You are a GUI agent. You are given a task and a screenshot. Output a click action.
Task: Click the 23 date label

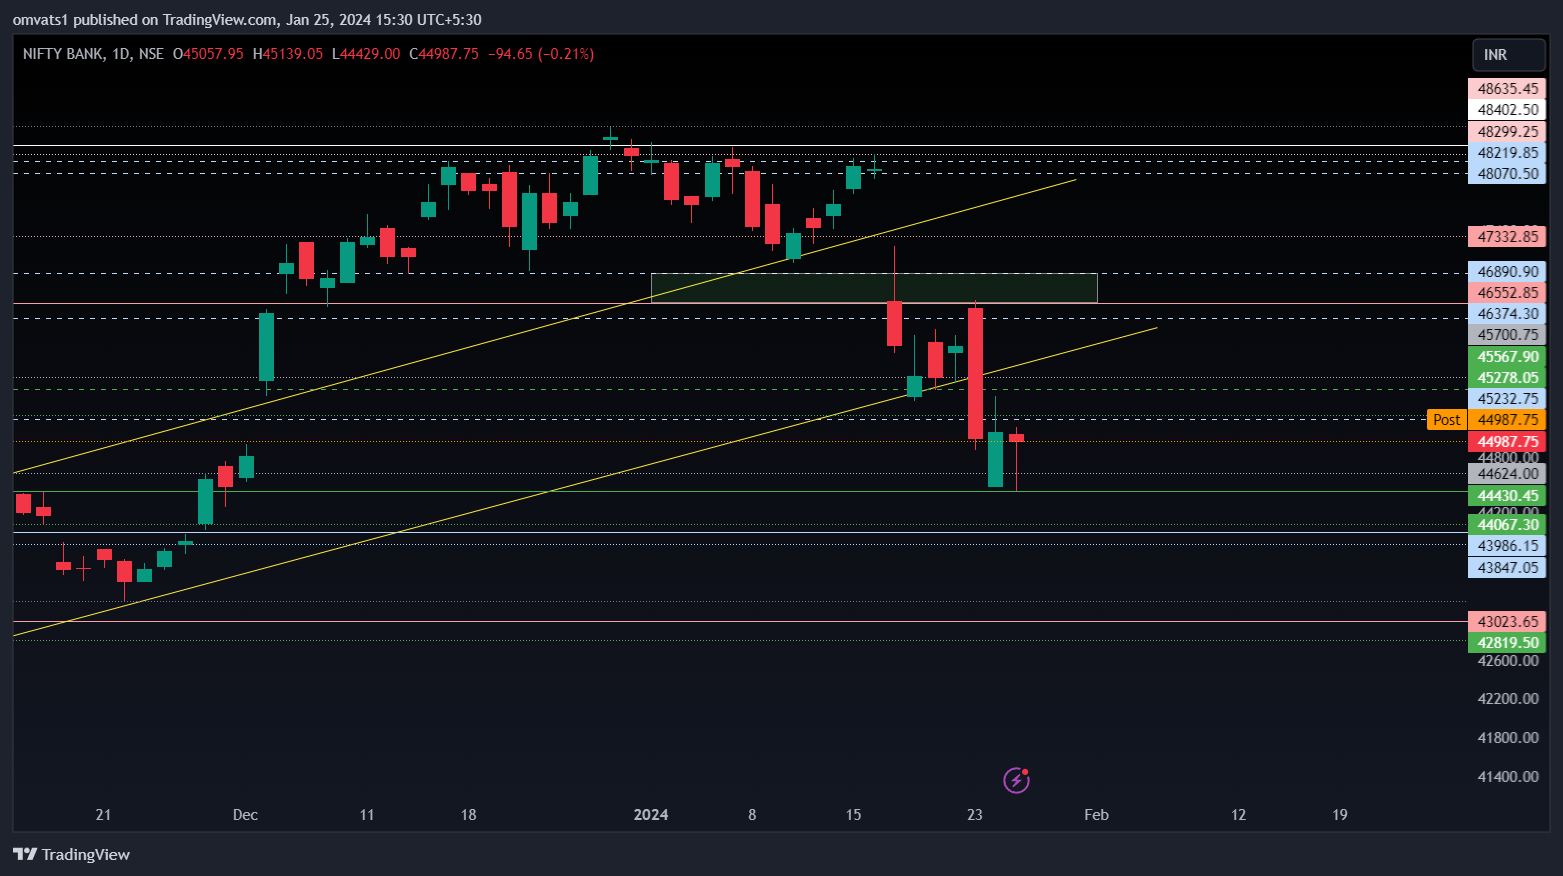coord(975,815)
